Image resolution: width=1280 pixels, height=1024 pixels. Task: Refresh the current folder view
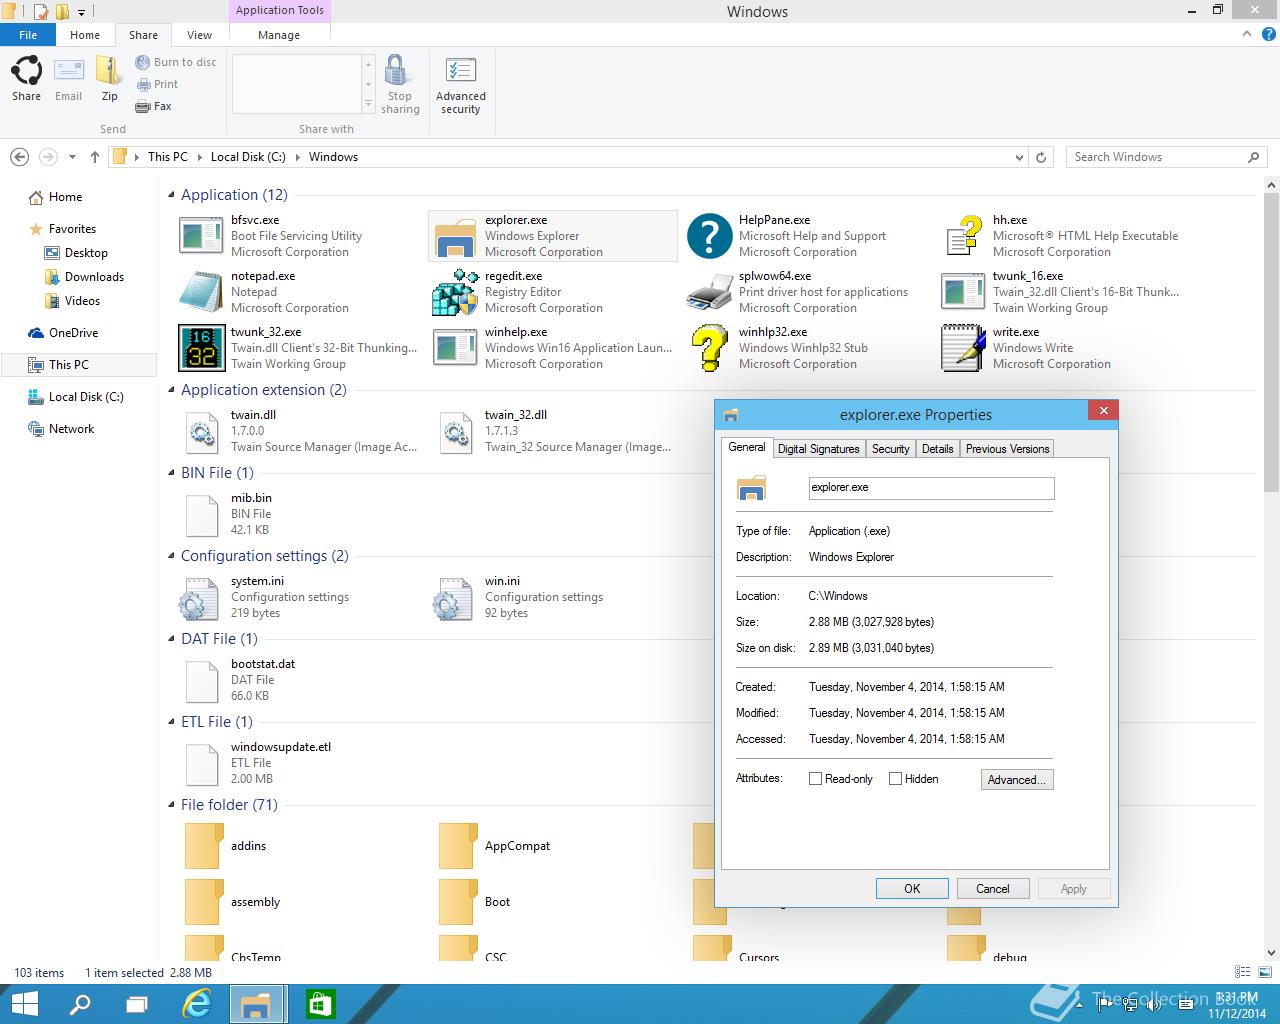[x=1041, y=157]
